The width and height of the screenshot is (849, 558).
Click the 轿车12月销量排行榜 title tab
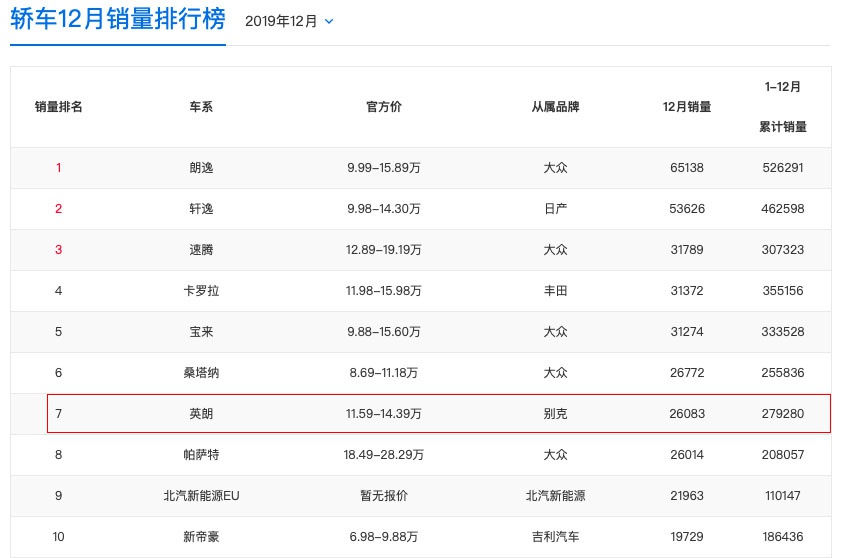(117, 19)
